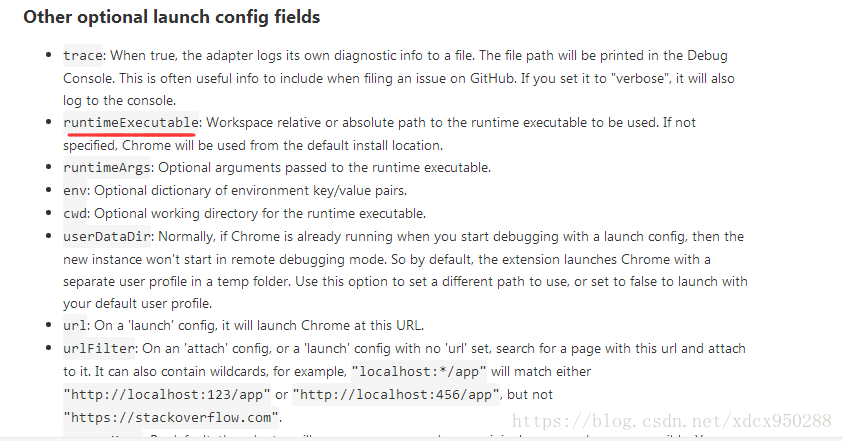This screenshot has height=441, width=843.
Task: Click the 'Other optional launch config fields' heading
Action: pyautogui.click(x=172, y=17)
